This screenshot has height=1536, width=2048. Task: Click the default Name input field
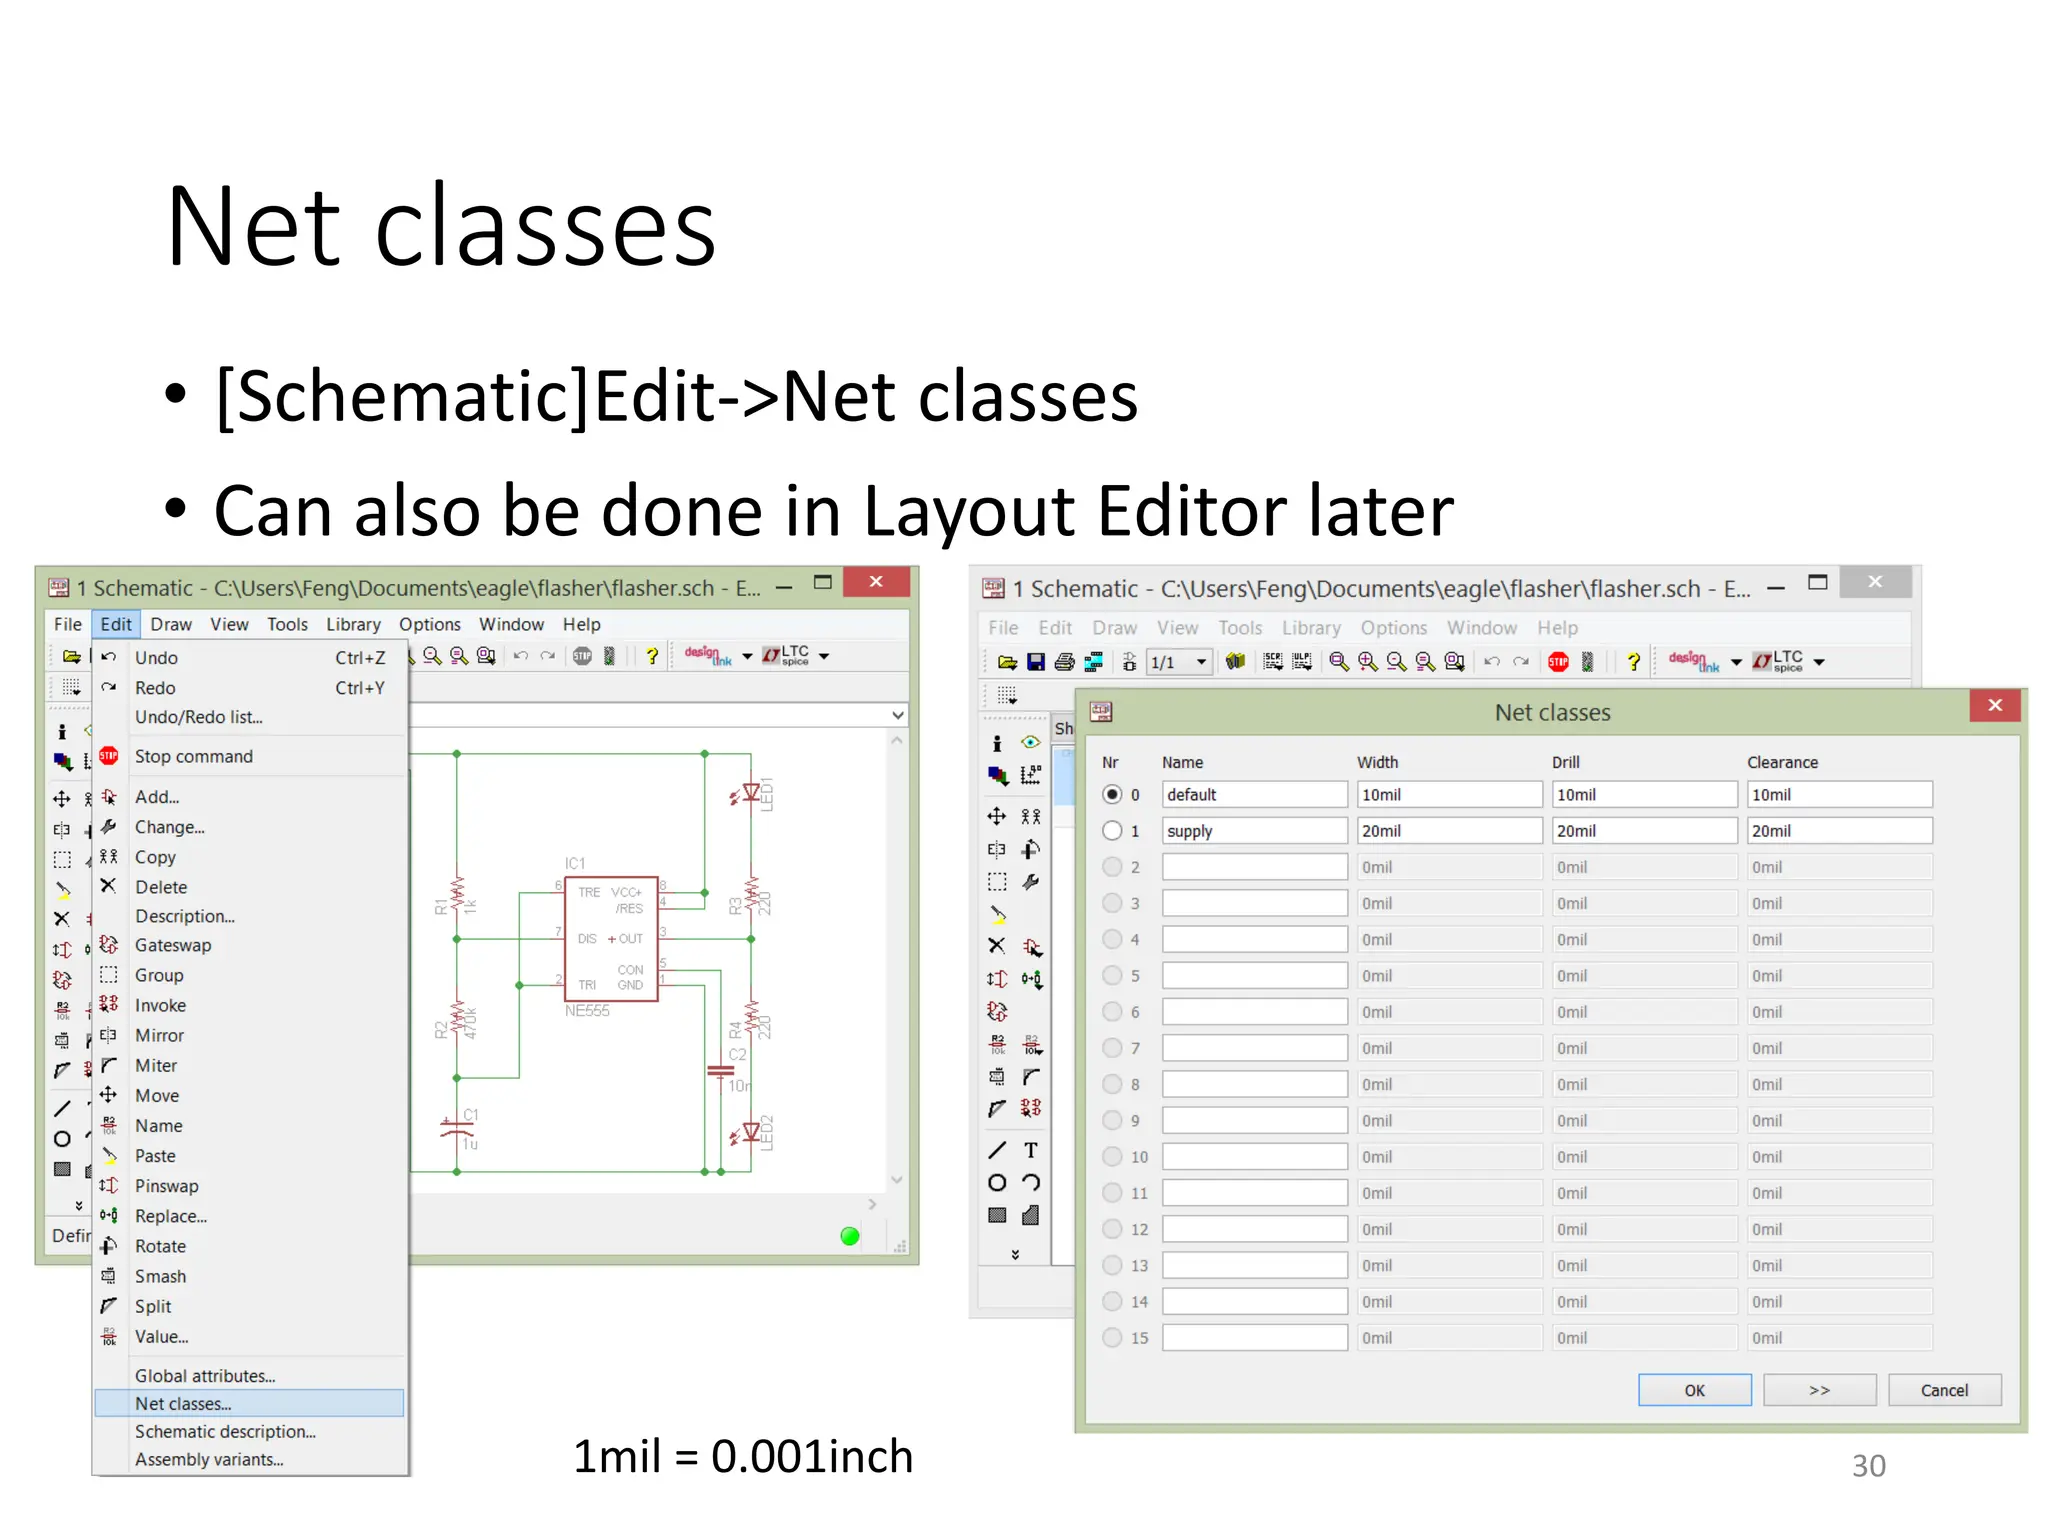[x=1254, y=794]
